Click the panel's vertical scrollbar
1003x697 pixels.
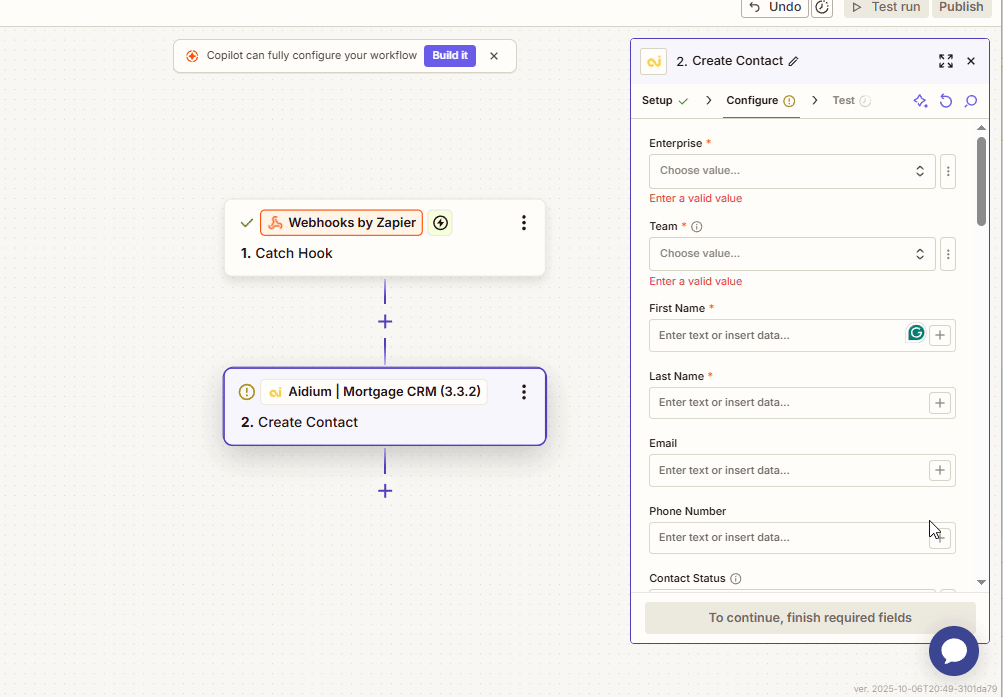click(981, 180)
